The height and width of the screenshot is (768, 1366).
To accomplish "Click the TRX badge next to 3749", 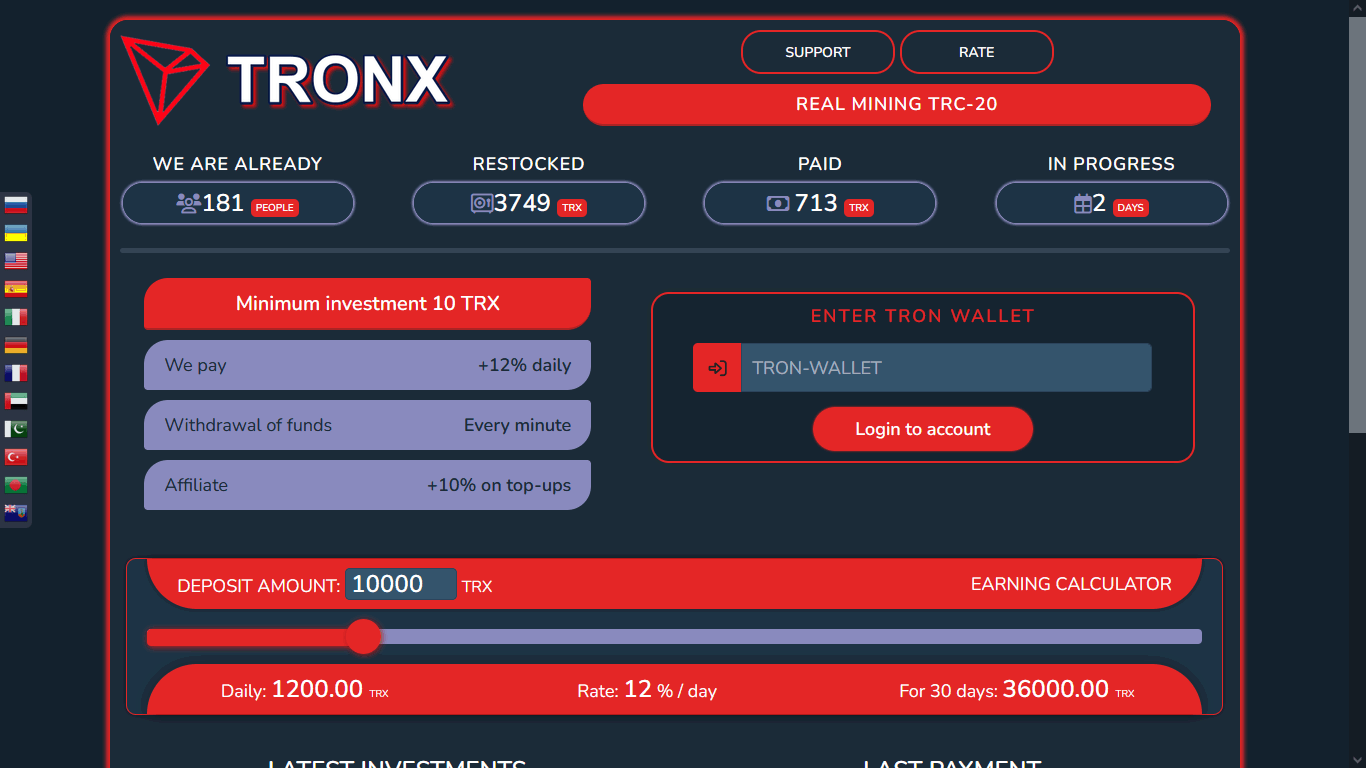I will coord(572,208).
